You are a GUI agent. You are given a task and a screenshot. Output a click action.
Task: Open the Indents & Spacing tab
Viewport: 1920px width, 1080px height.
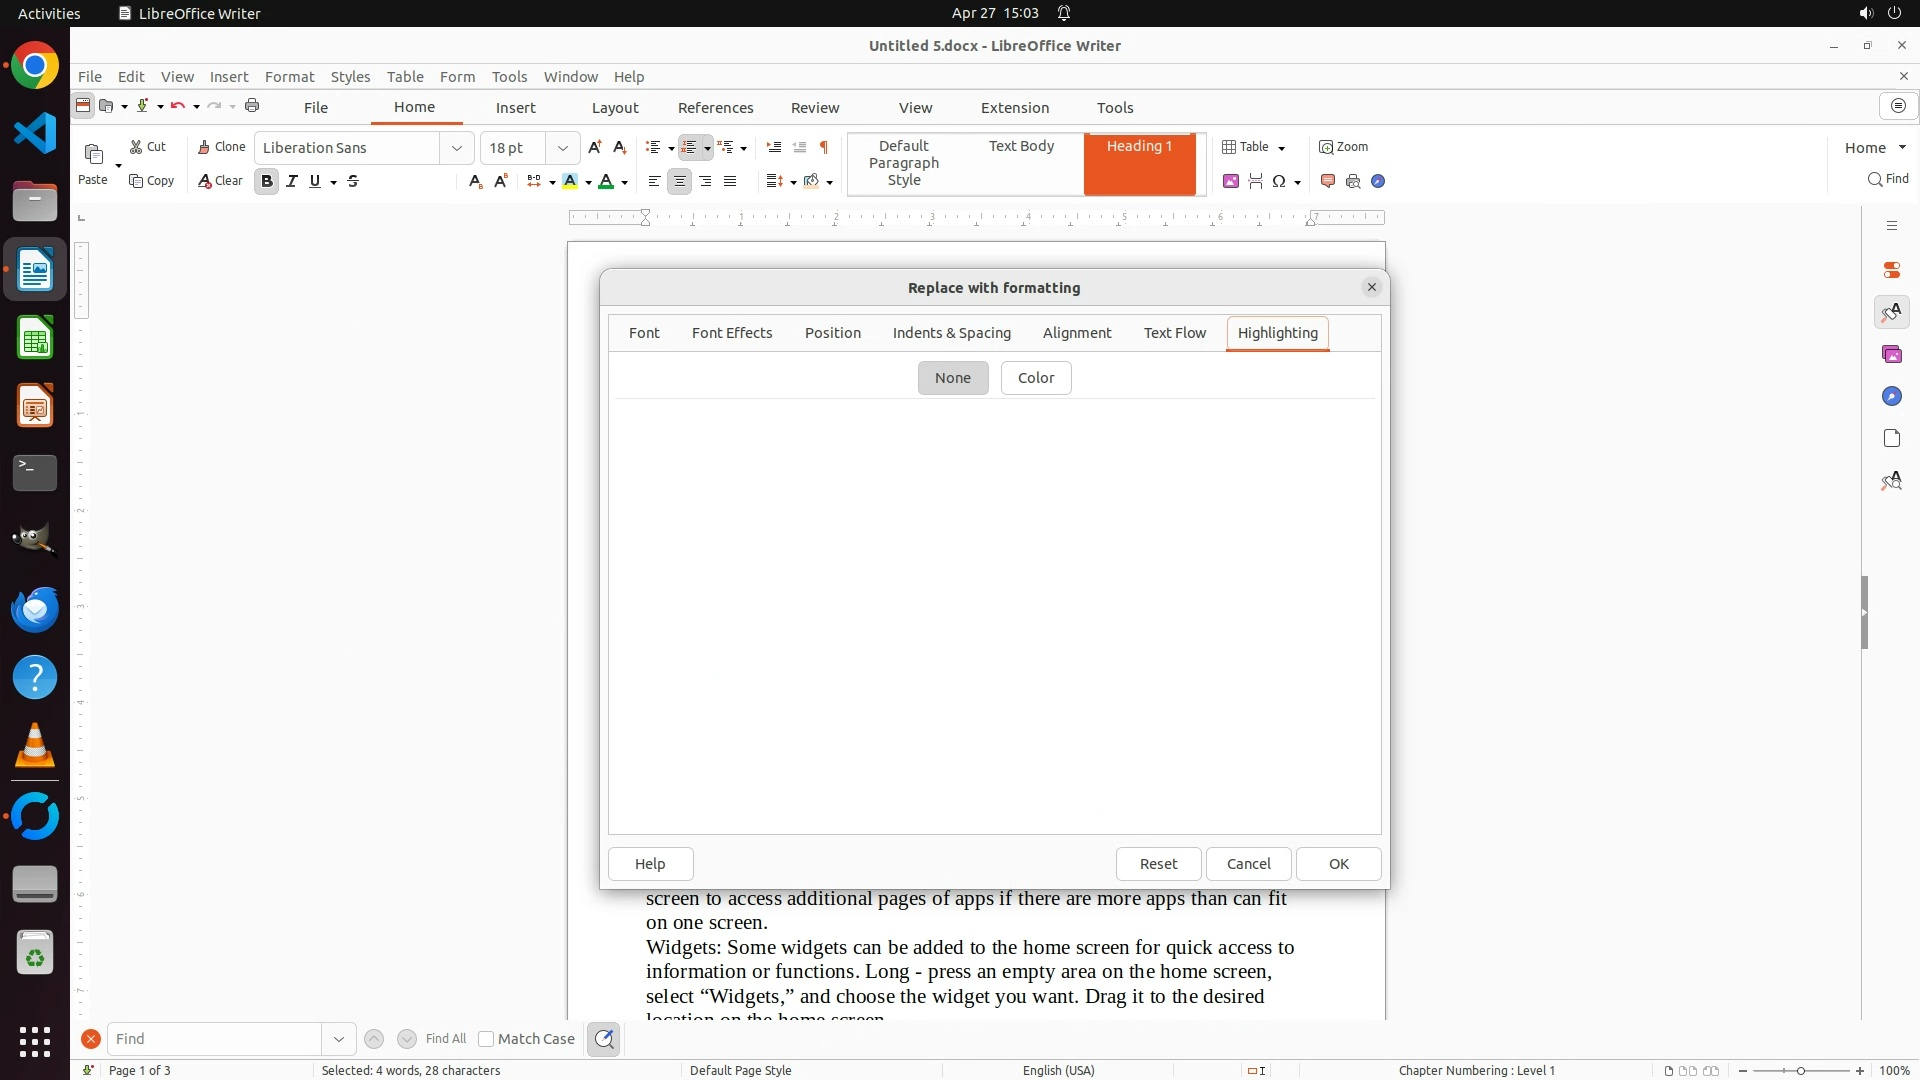point(951,333)
